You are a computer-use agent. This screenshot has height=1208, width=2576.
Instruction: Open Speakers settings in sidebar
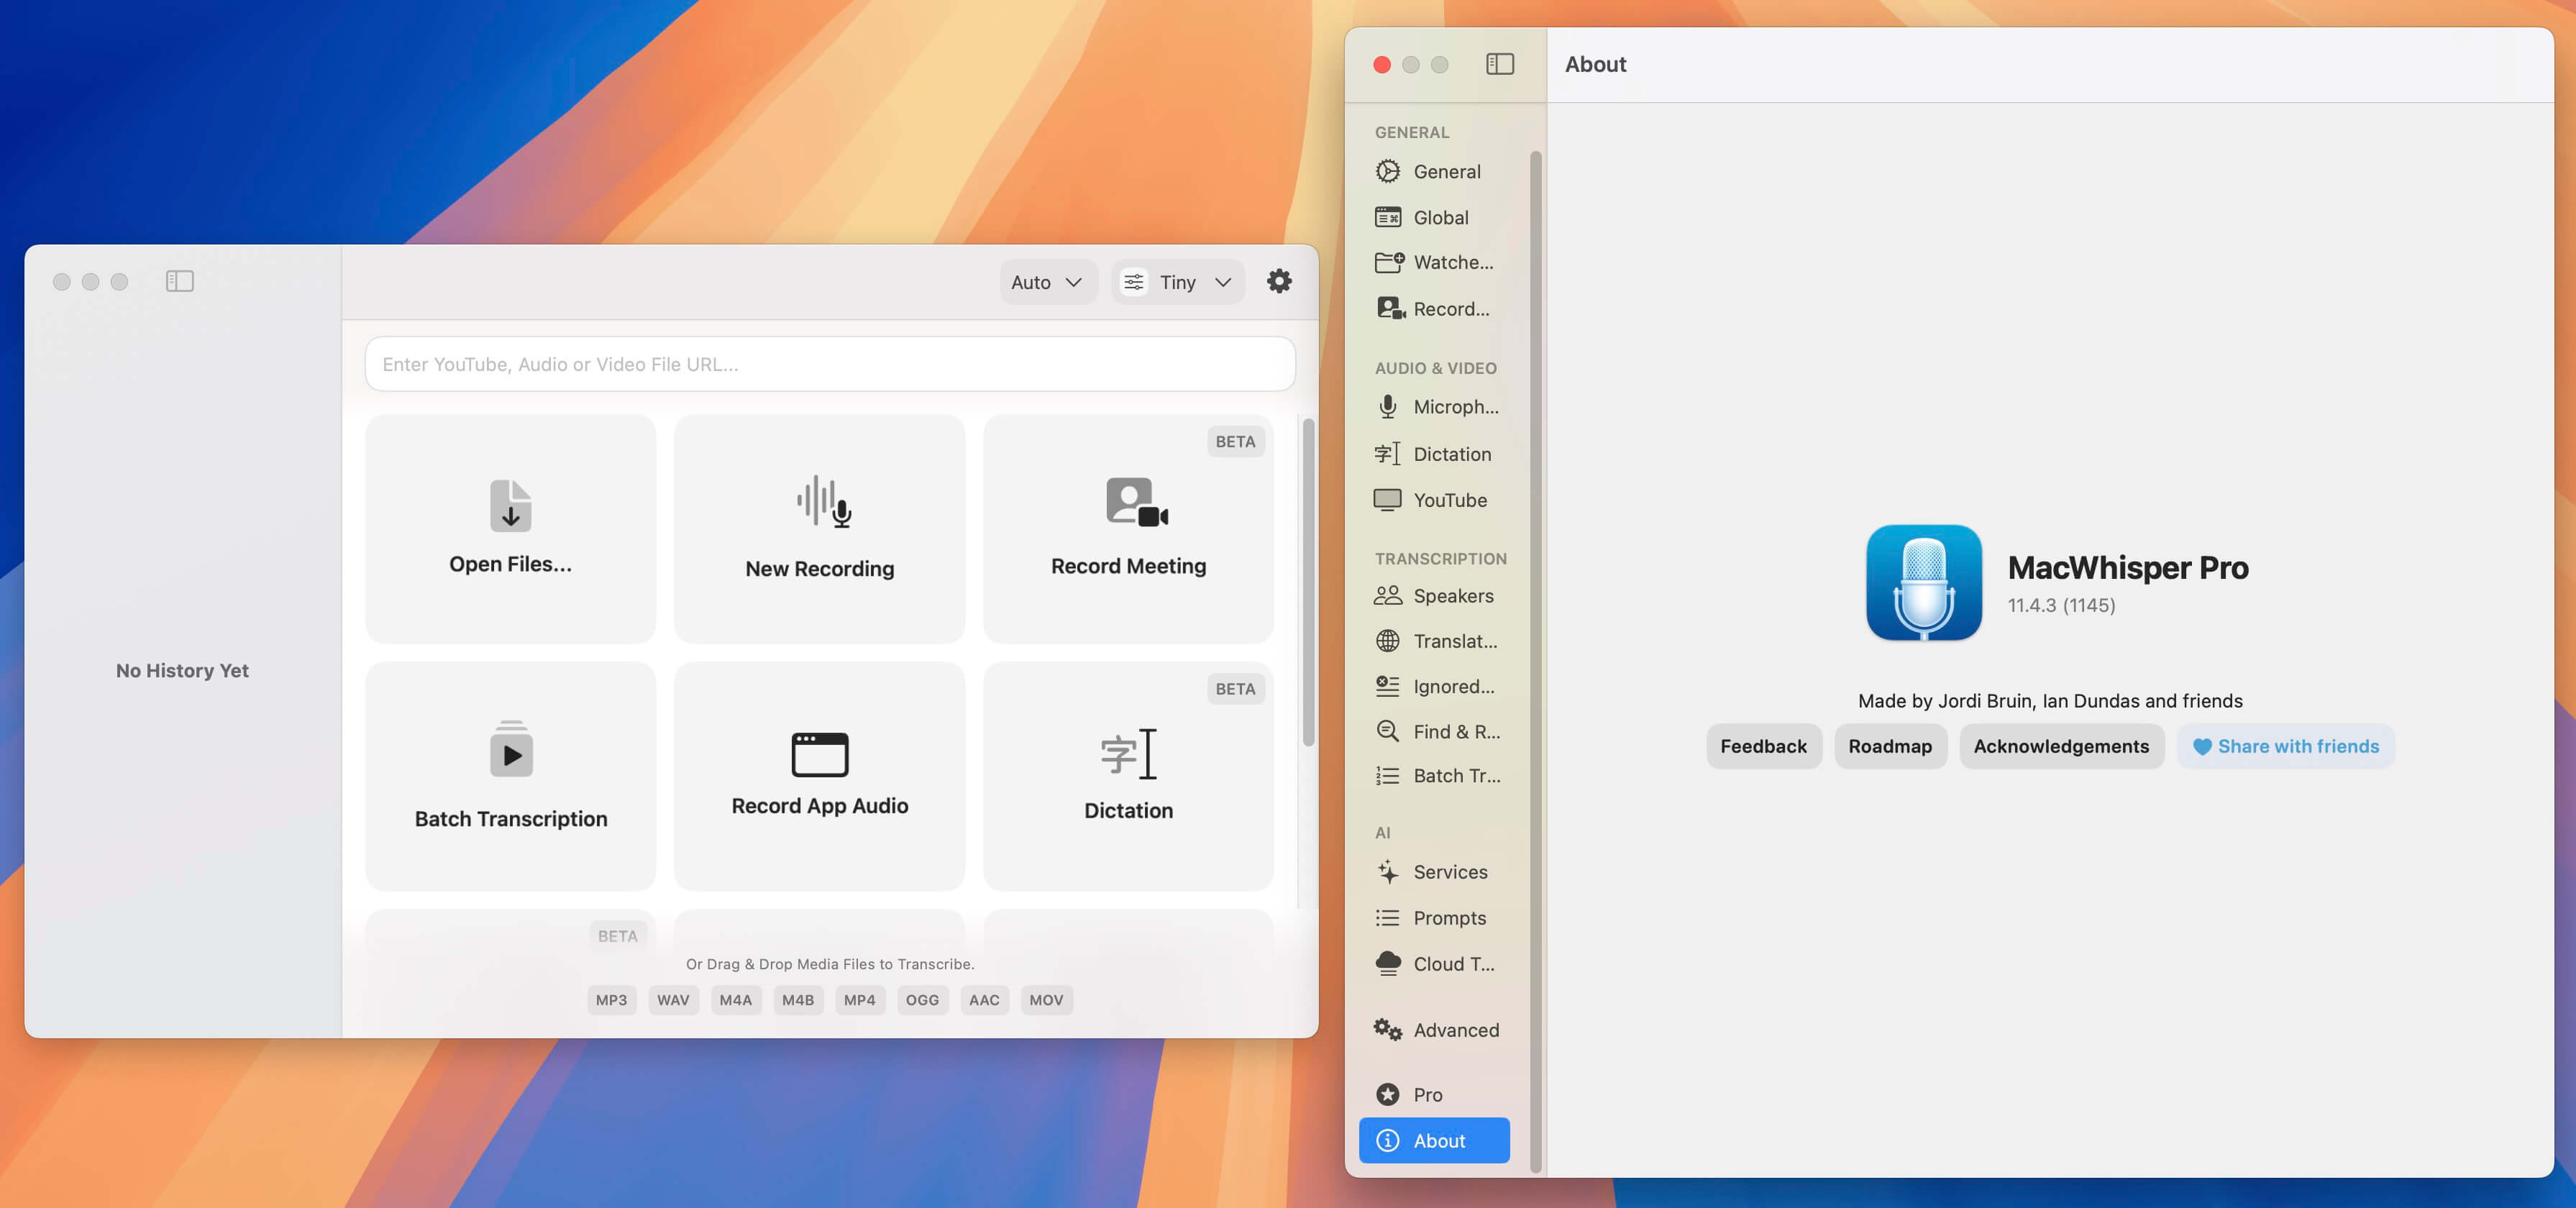tap(1434, 596)
